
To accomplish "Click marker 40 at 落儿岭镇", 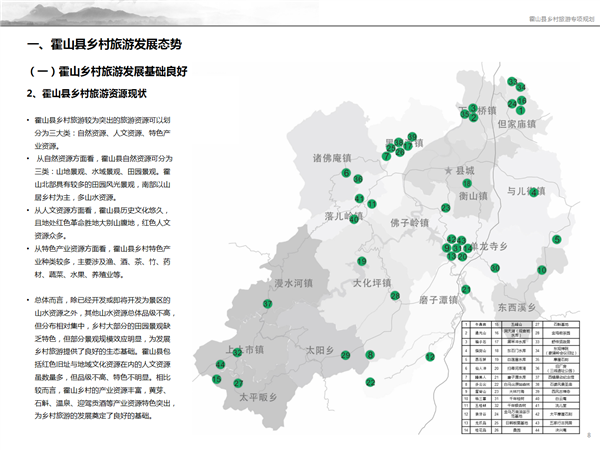I will 354,219.
